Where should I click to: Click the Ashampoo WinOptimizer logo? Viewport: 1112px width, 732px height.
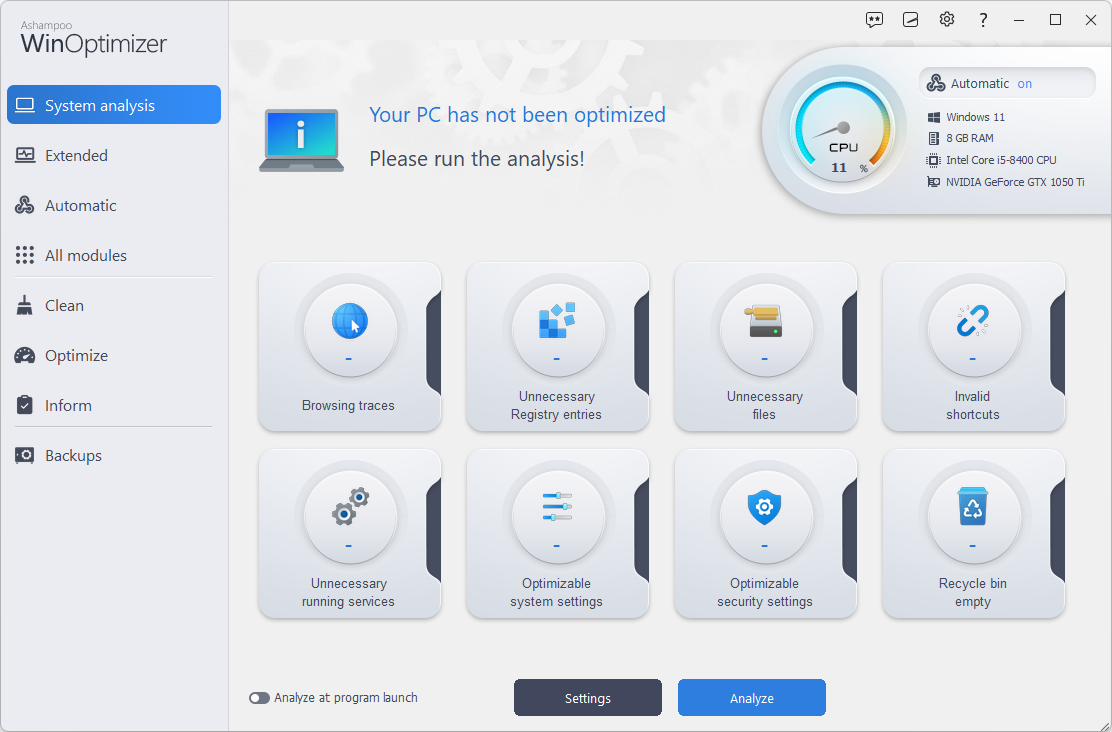pos(94,38)
